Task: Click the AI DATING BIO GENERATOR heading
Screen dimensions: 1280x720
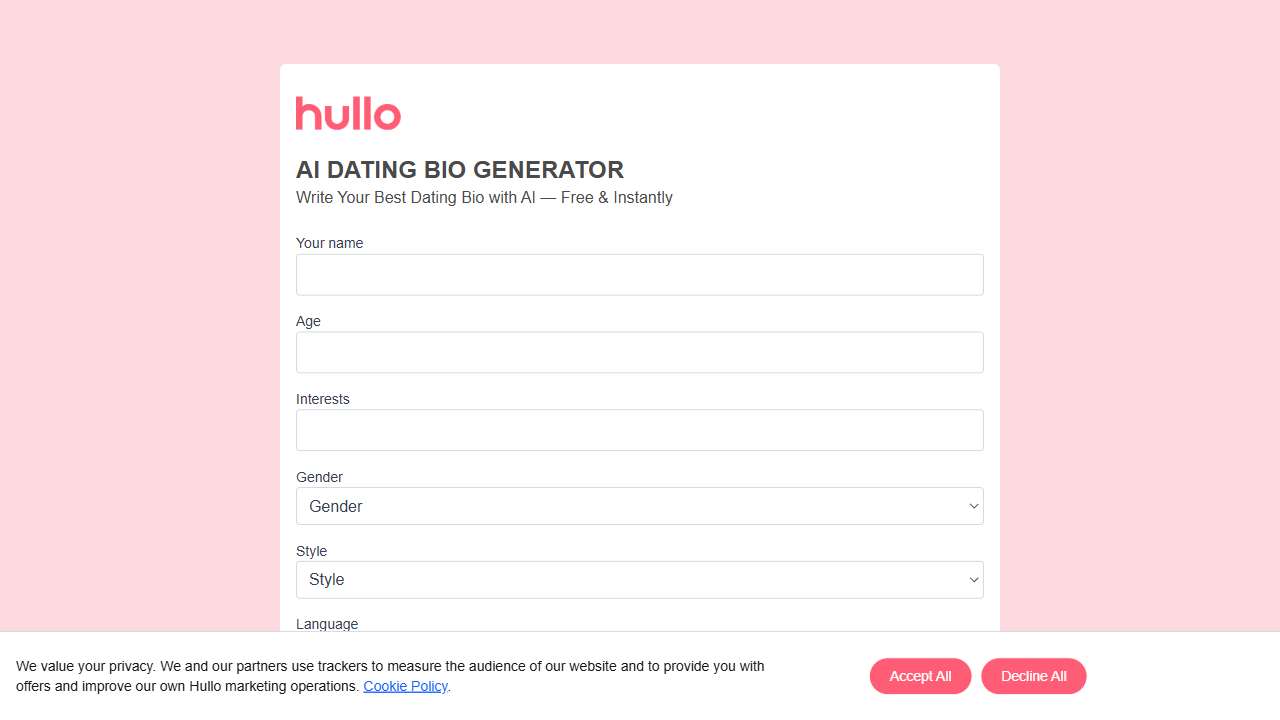Action: [x=460, y=170]
